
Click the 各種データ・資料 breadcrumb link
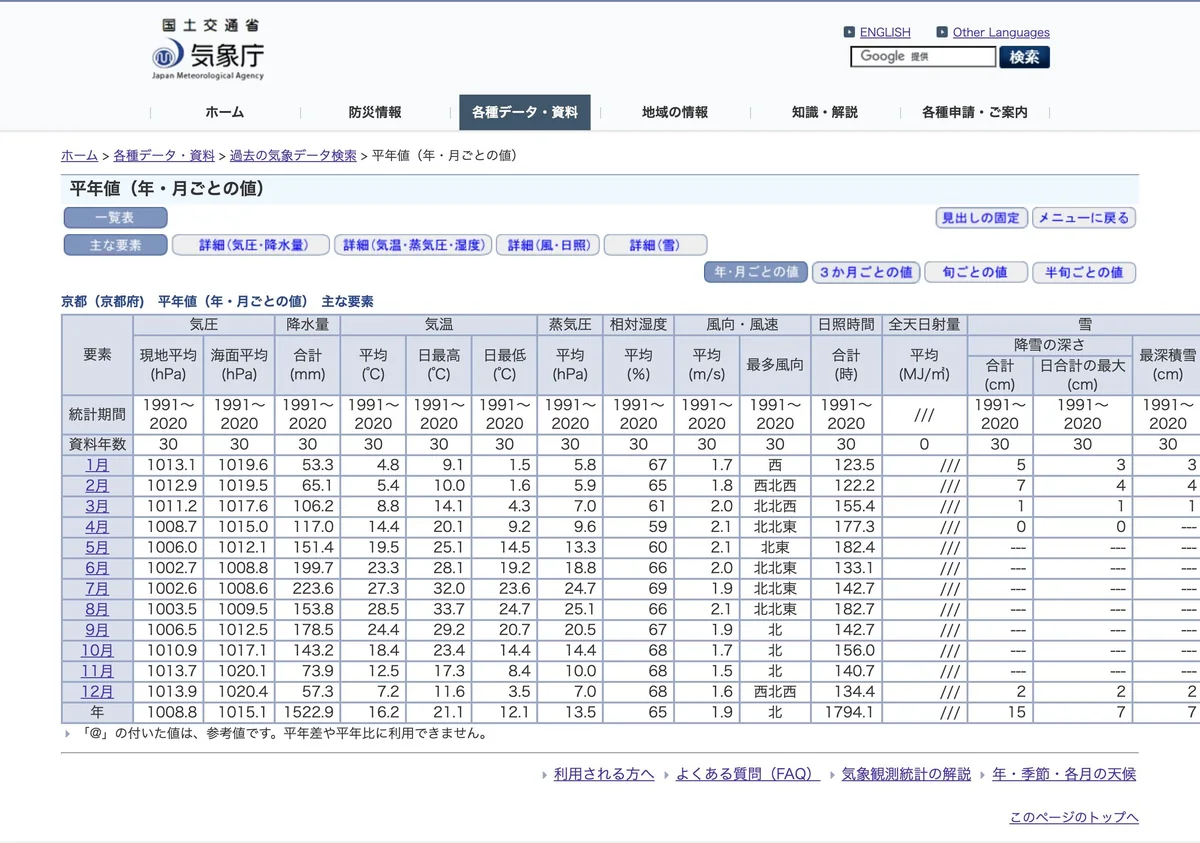click(164, 155)
